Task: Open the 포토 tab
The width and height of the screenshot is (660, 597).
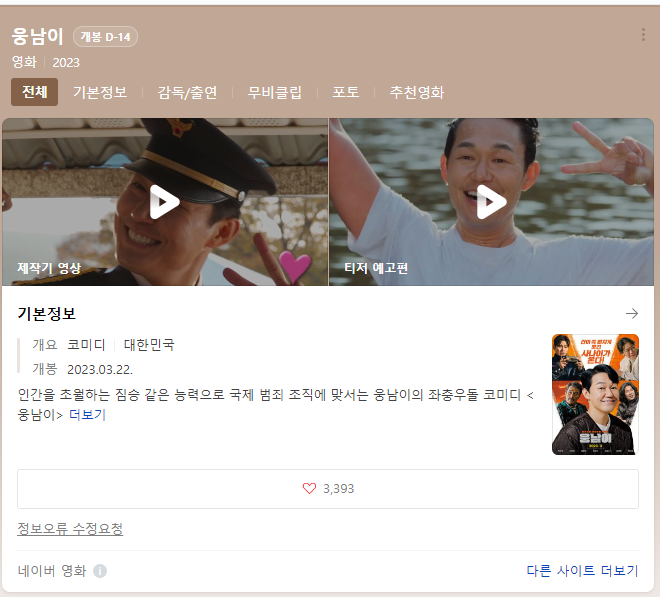Action: pyautogui.click(x=346, y=92)
